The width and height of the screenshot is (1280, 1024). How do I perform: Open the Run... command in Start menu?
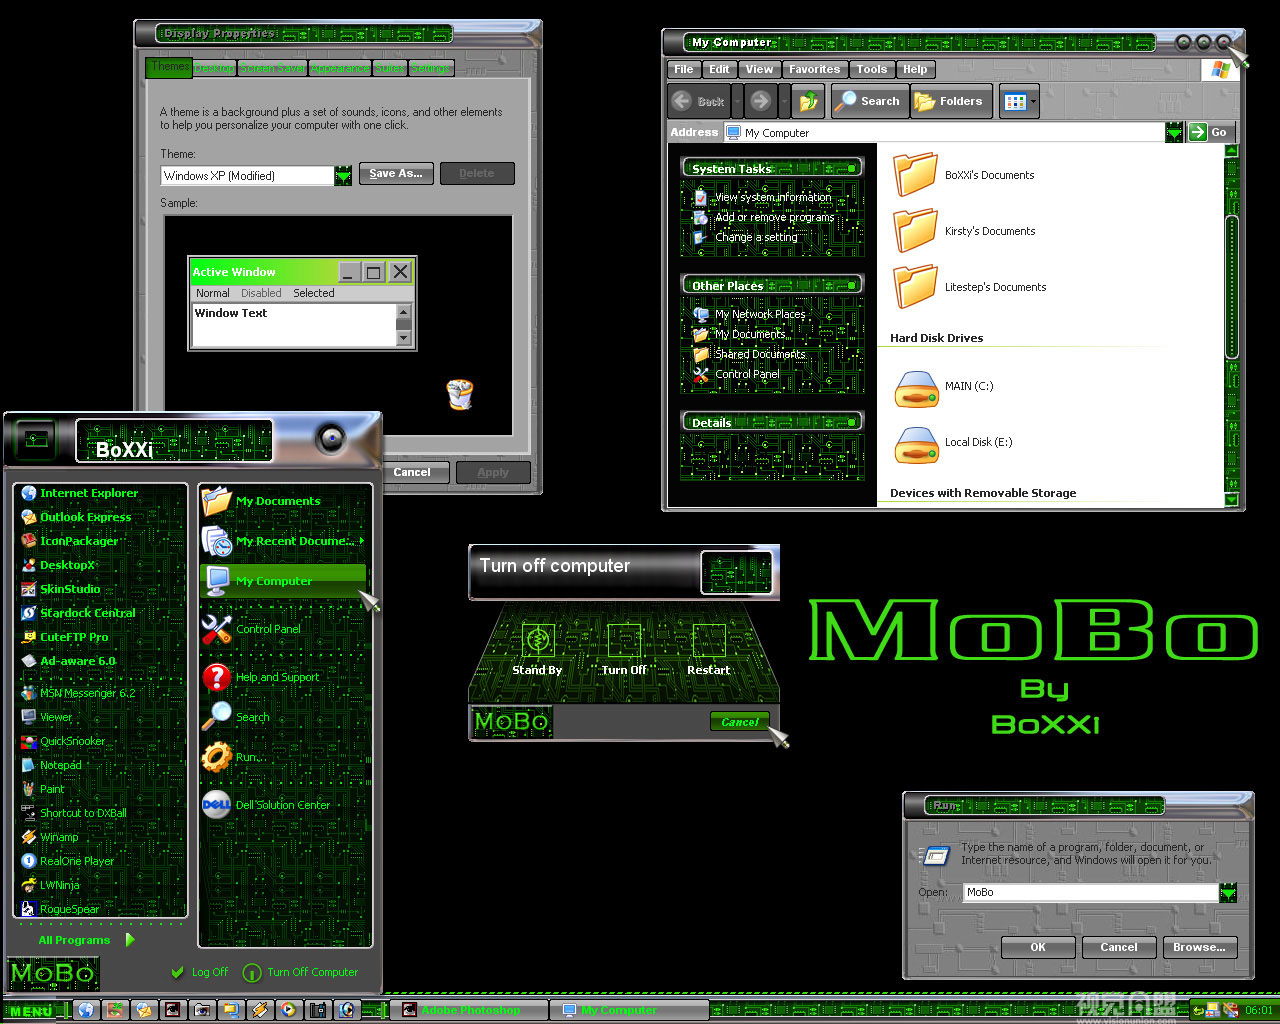(232, 757)
